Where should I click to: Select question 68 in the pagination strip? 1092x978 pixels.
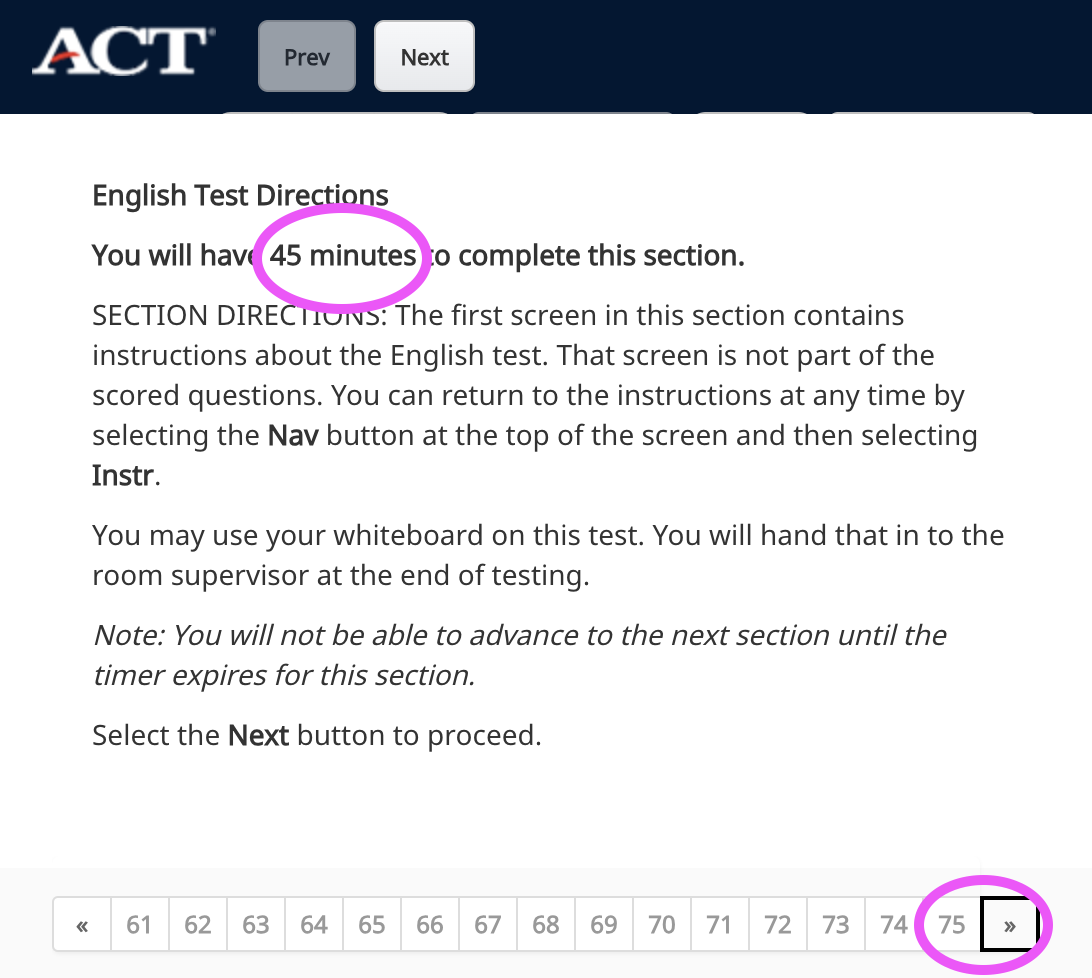545,924
